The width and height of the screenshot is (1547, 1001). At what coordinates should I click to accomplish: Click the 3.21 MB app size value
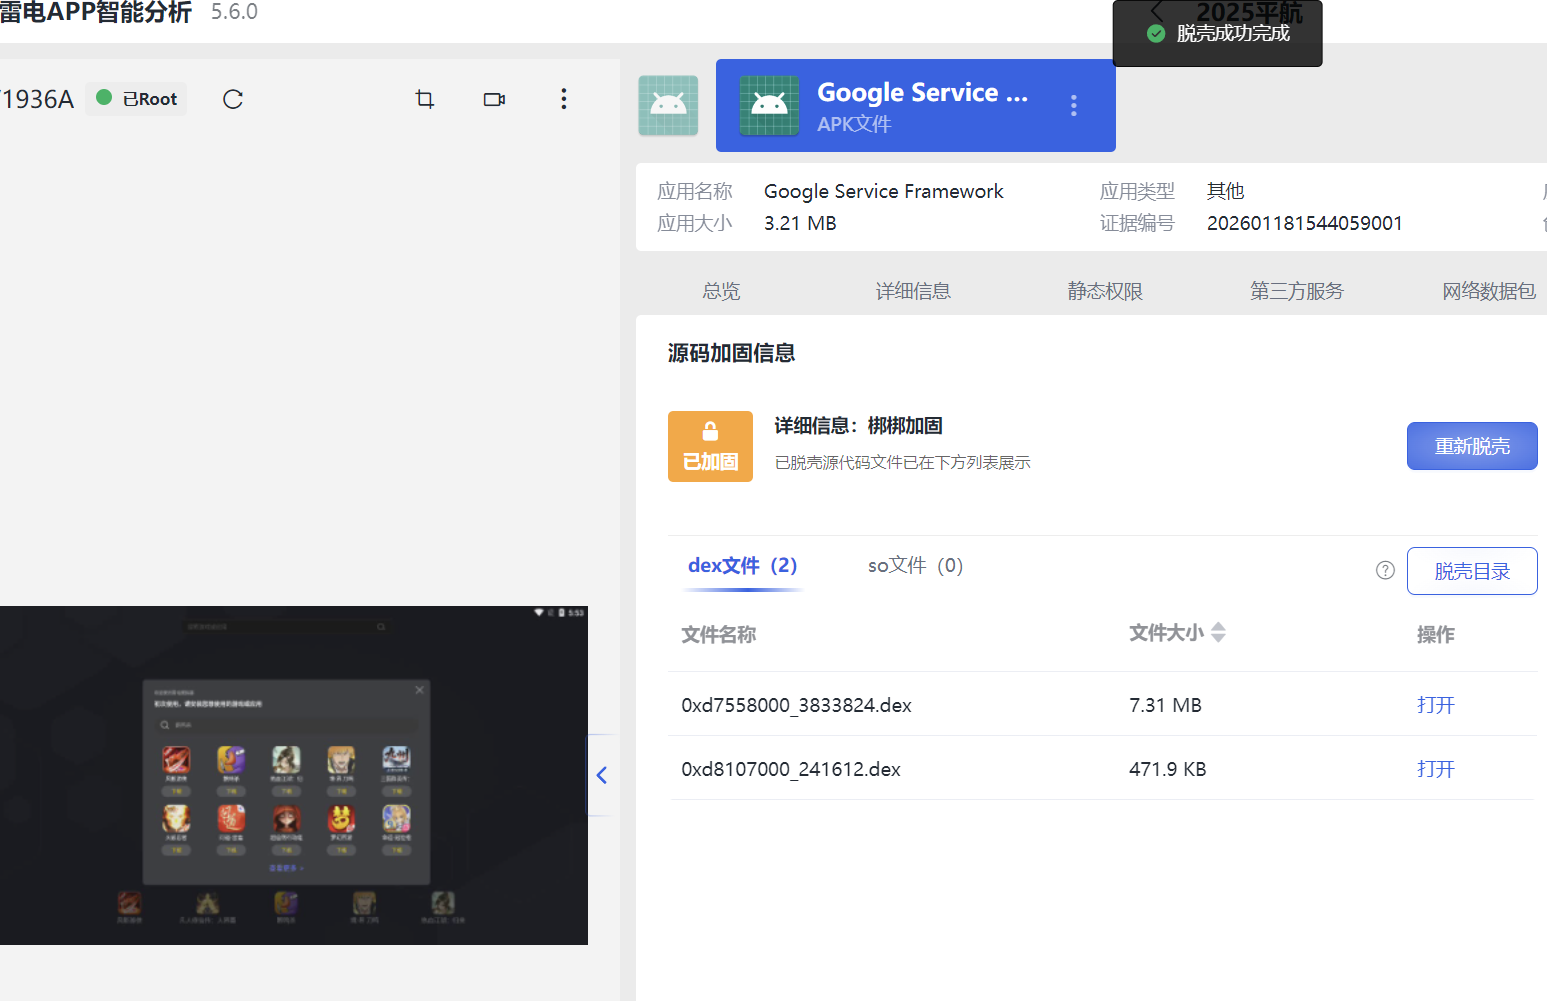(x=800, y=223)
